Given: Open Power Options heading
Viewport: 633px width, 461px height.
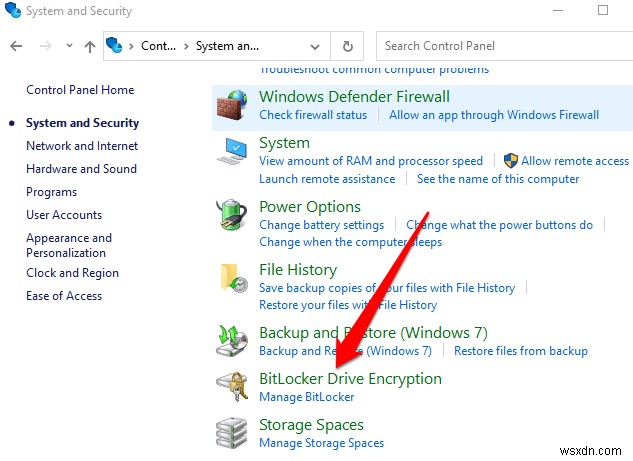Looking at the screenshot, I should 310,207.
